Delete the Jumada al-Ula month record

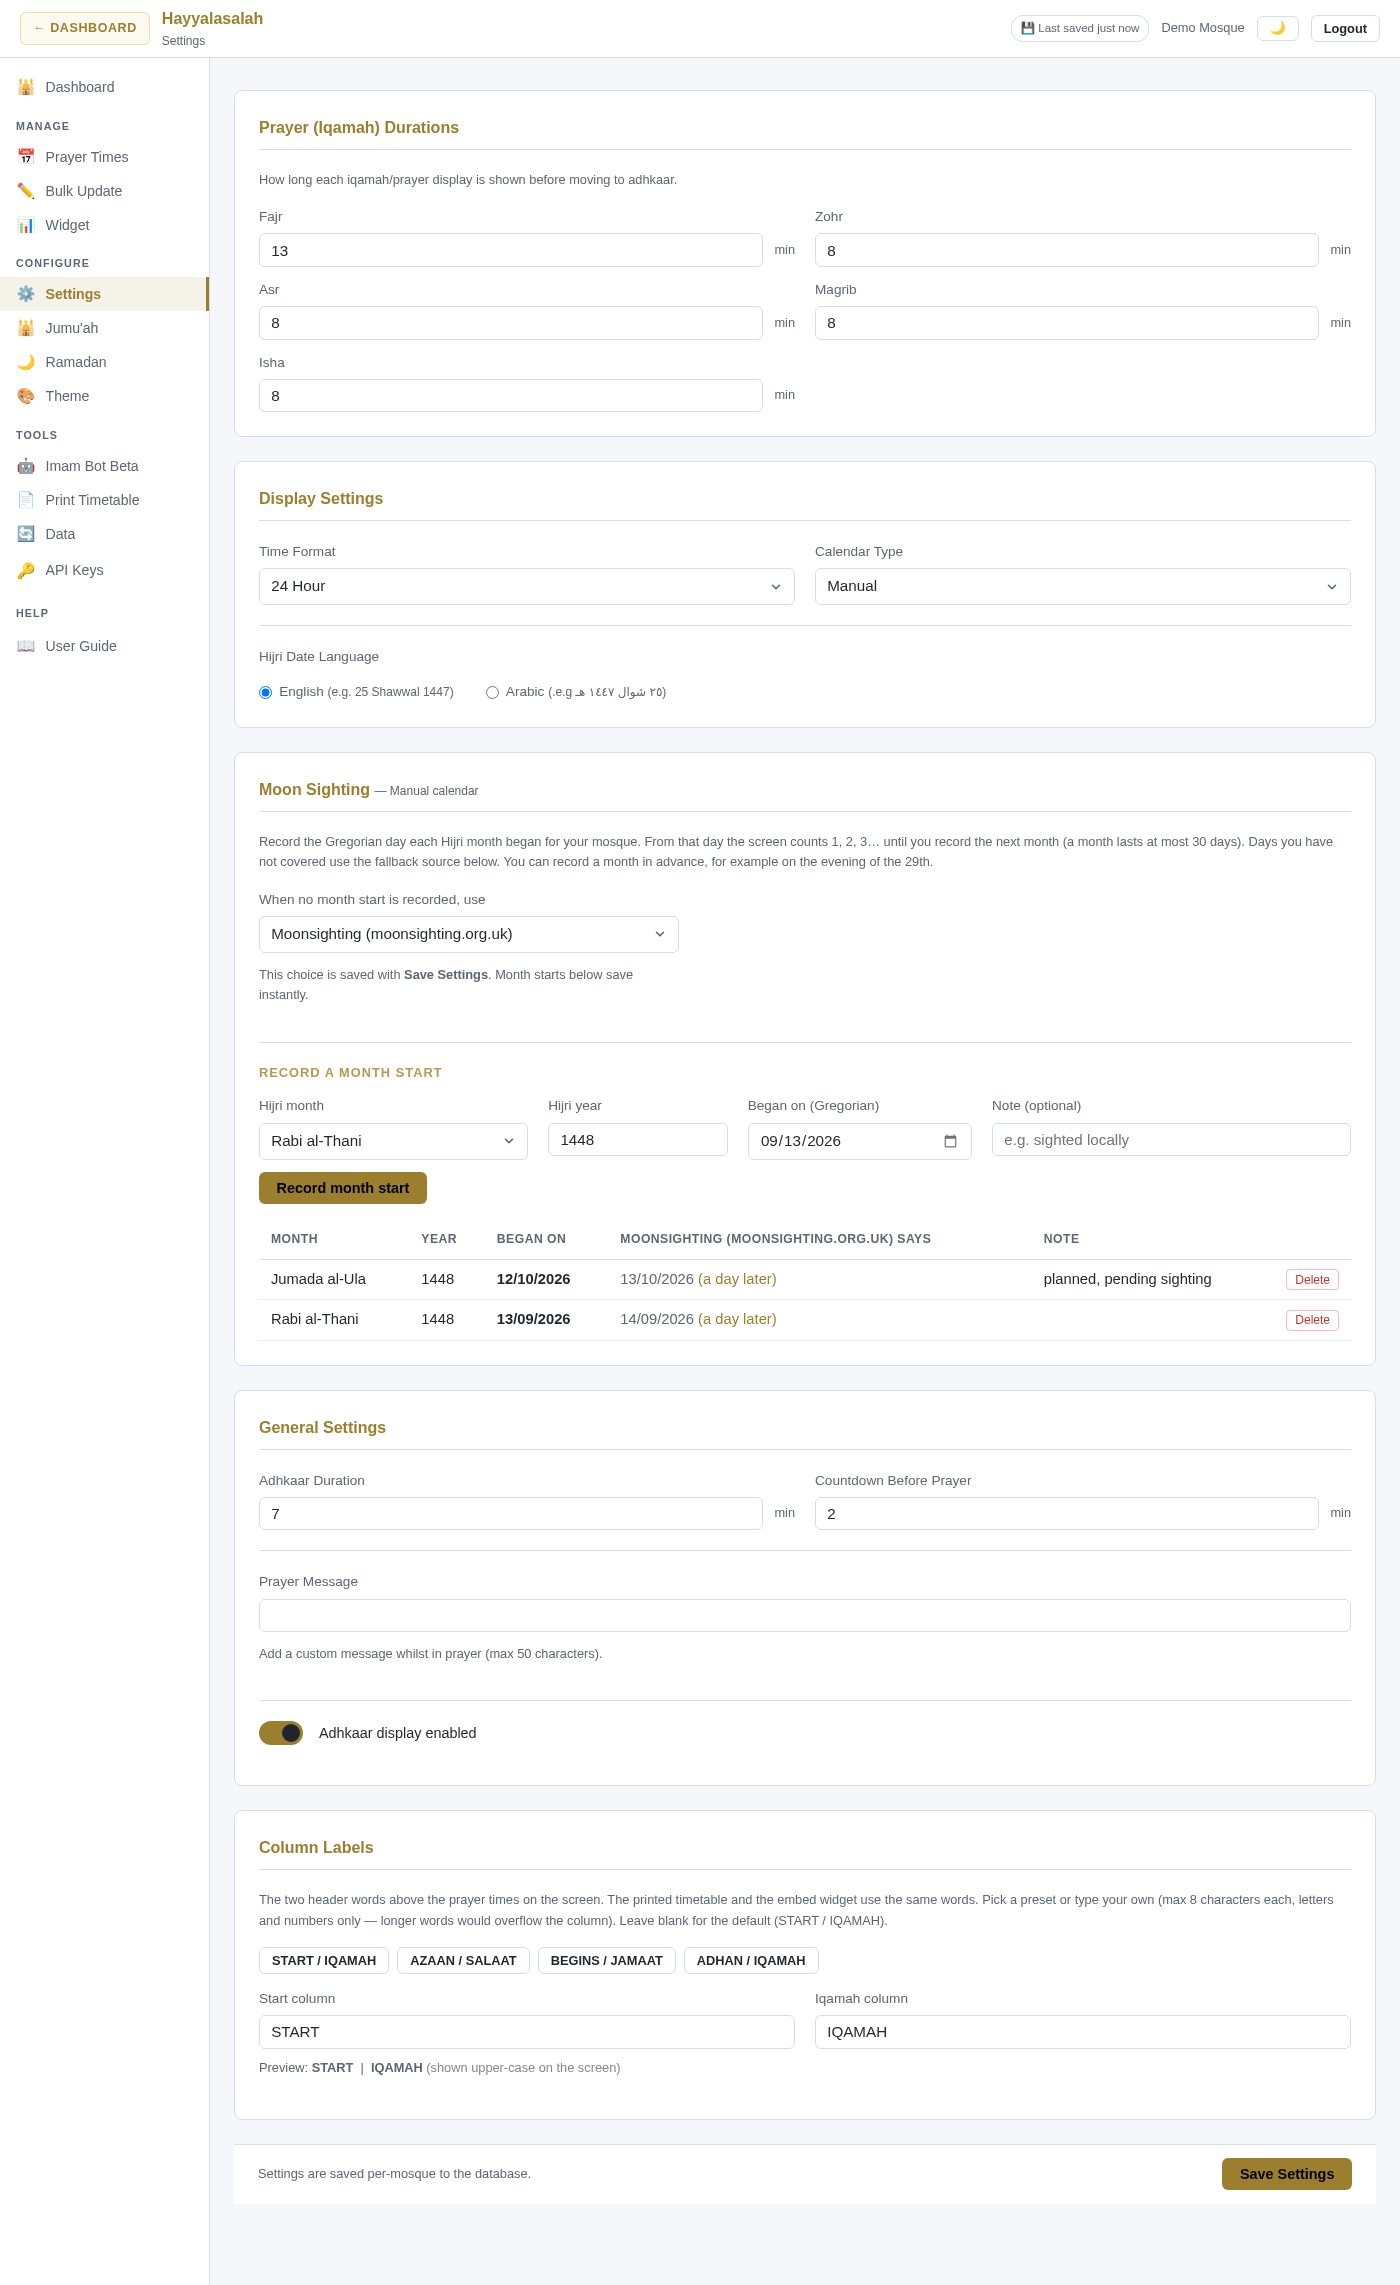(x=1312, y=1280)
